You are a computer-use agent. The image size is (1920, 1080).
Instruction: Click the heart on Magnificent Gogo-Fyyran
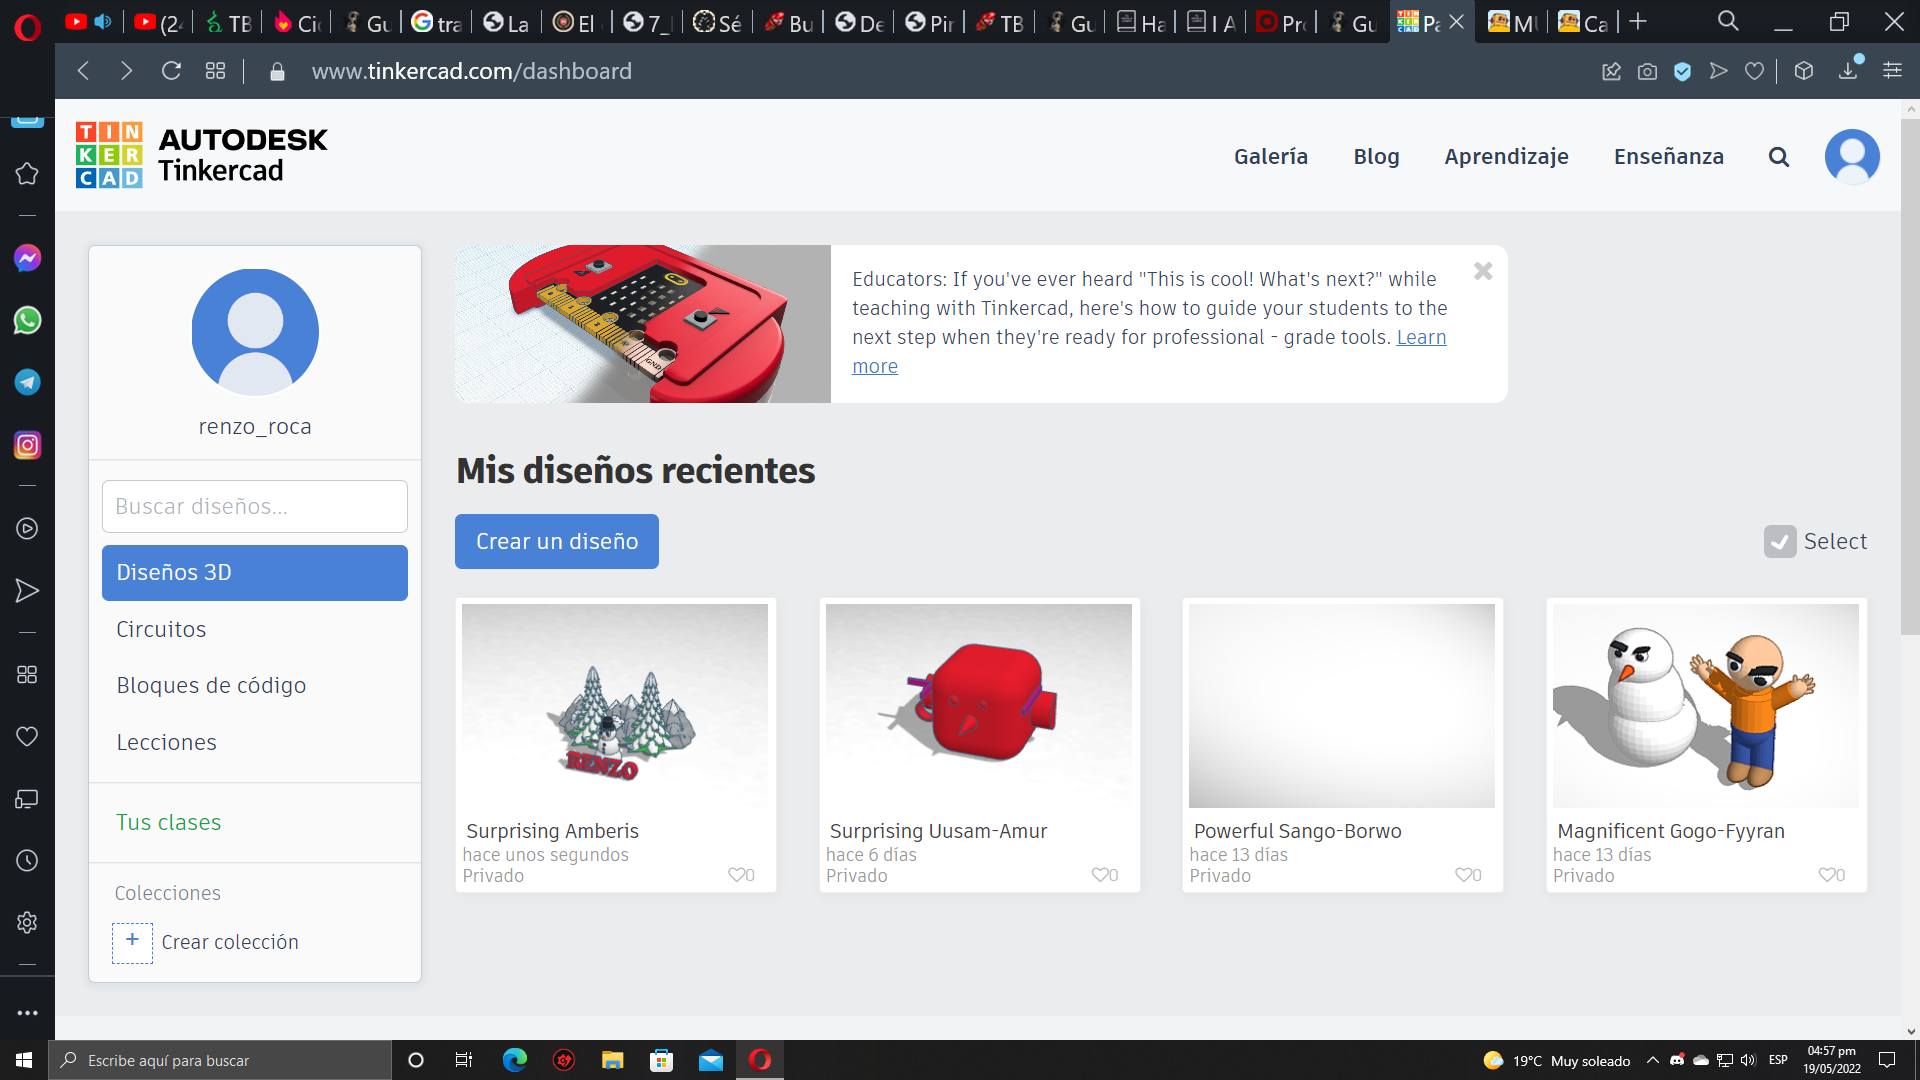[1827, 875]
